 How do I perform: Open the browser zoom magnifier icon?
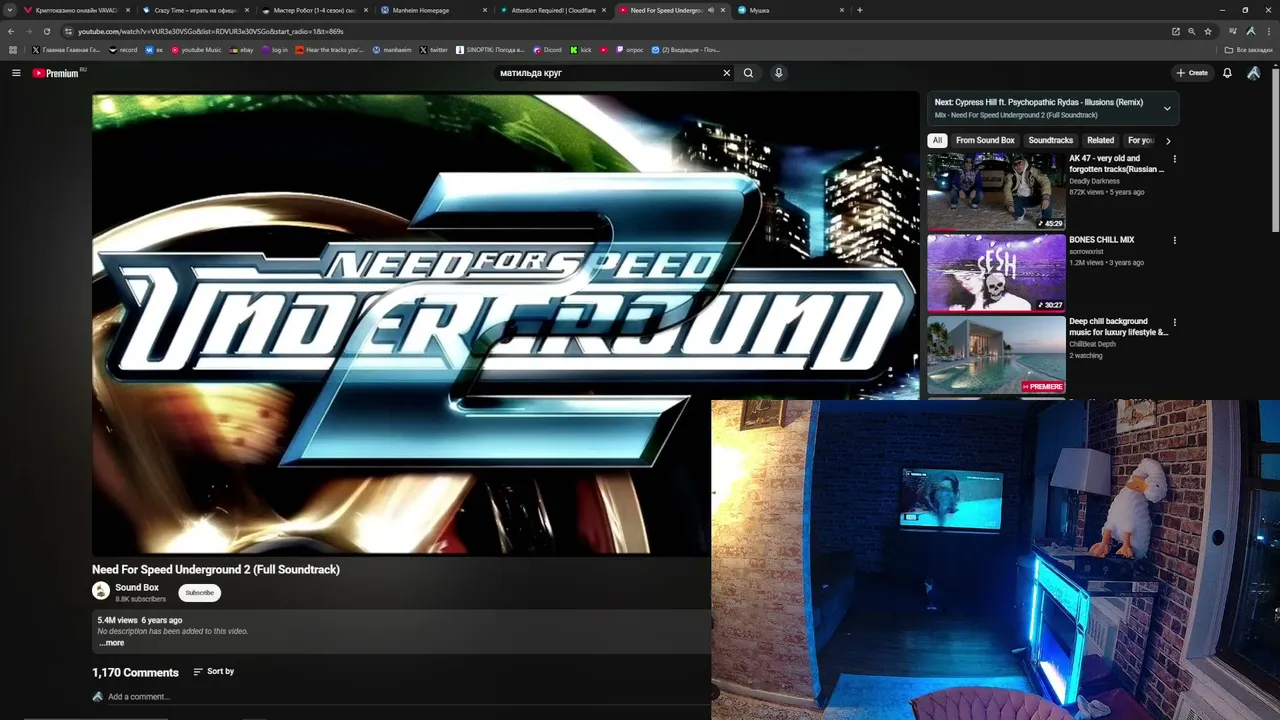(1191, 31)
